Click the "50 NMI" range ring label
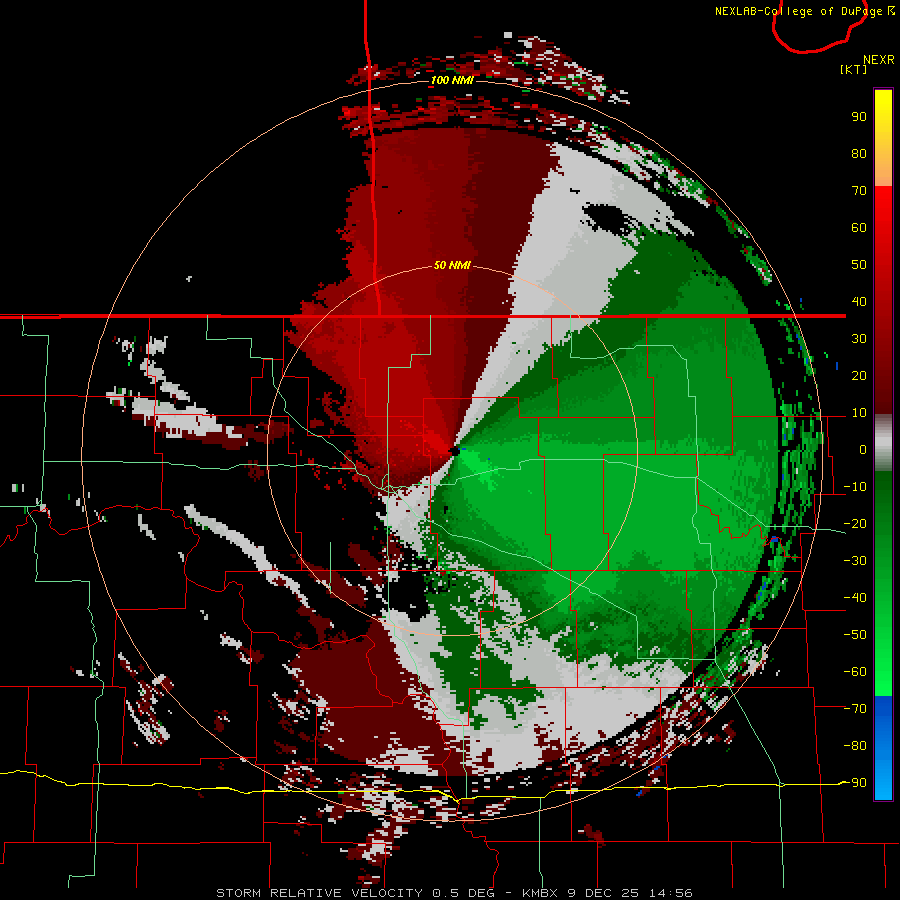Image resolution: width=900 pixels, height=900 pixels. click(x=452, y=265)
